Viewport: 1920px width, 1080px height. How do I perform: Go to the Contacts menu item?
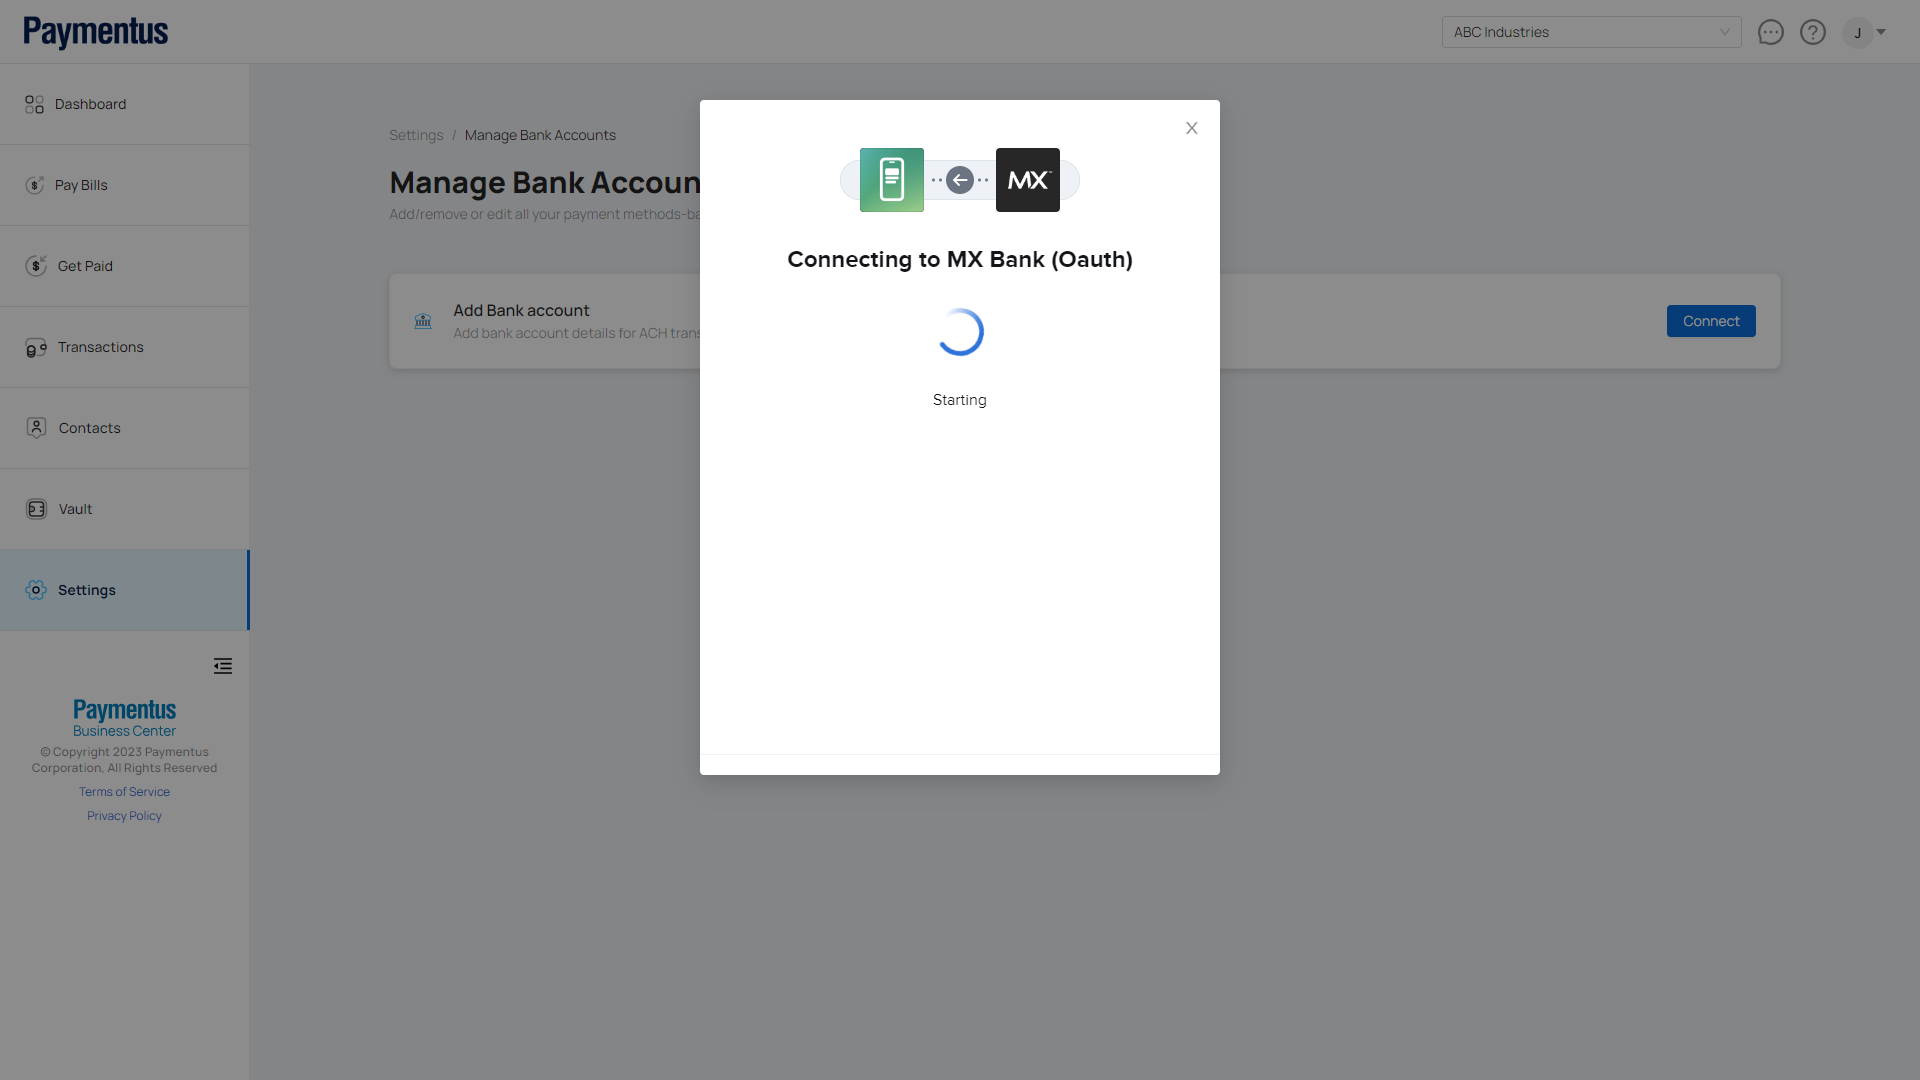coord(89,428)
